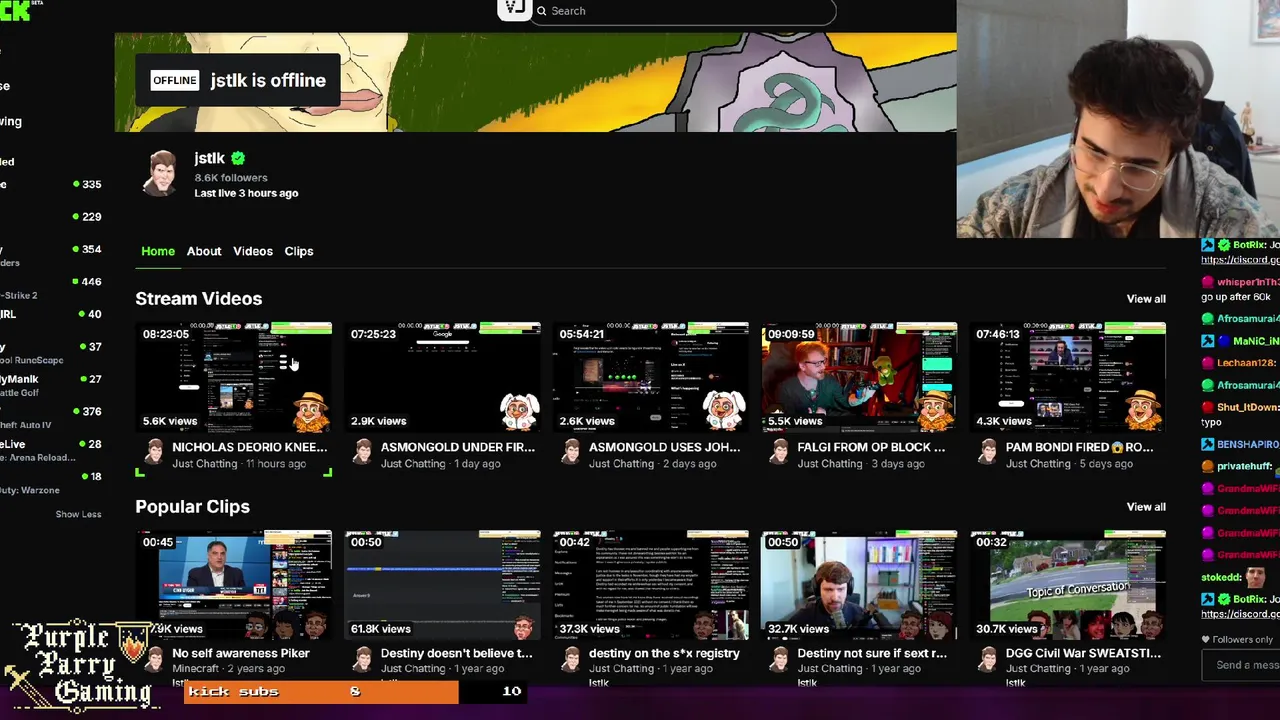Click channel avatar beside Destiny not sure clip

(x=778, y=660)
